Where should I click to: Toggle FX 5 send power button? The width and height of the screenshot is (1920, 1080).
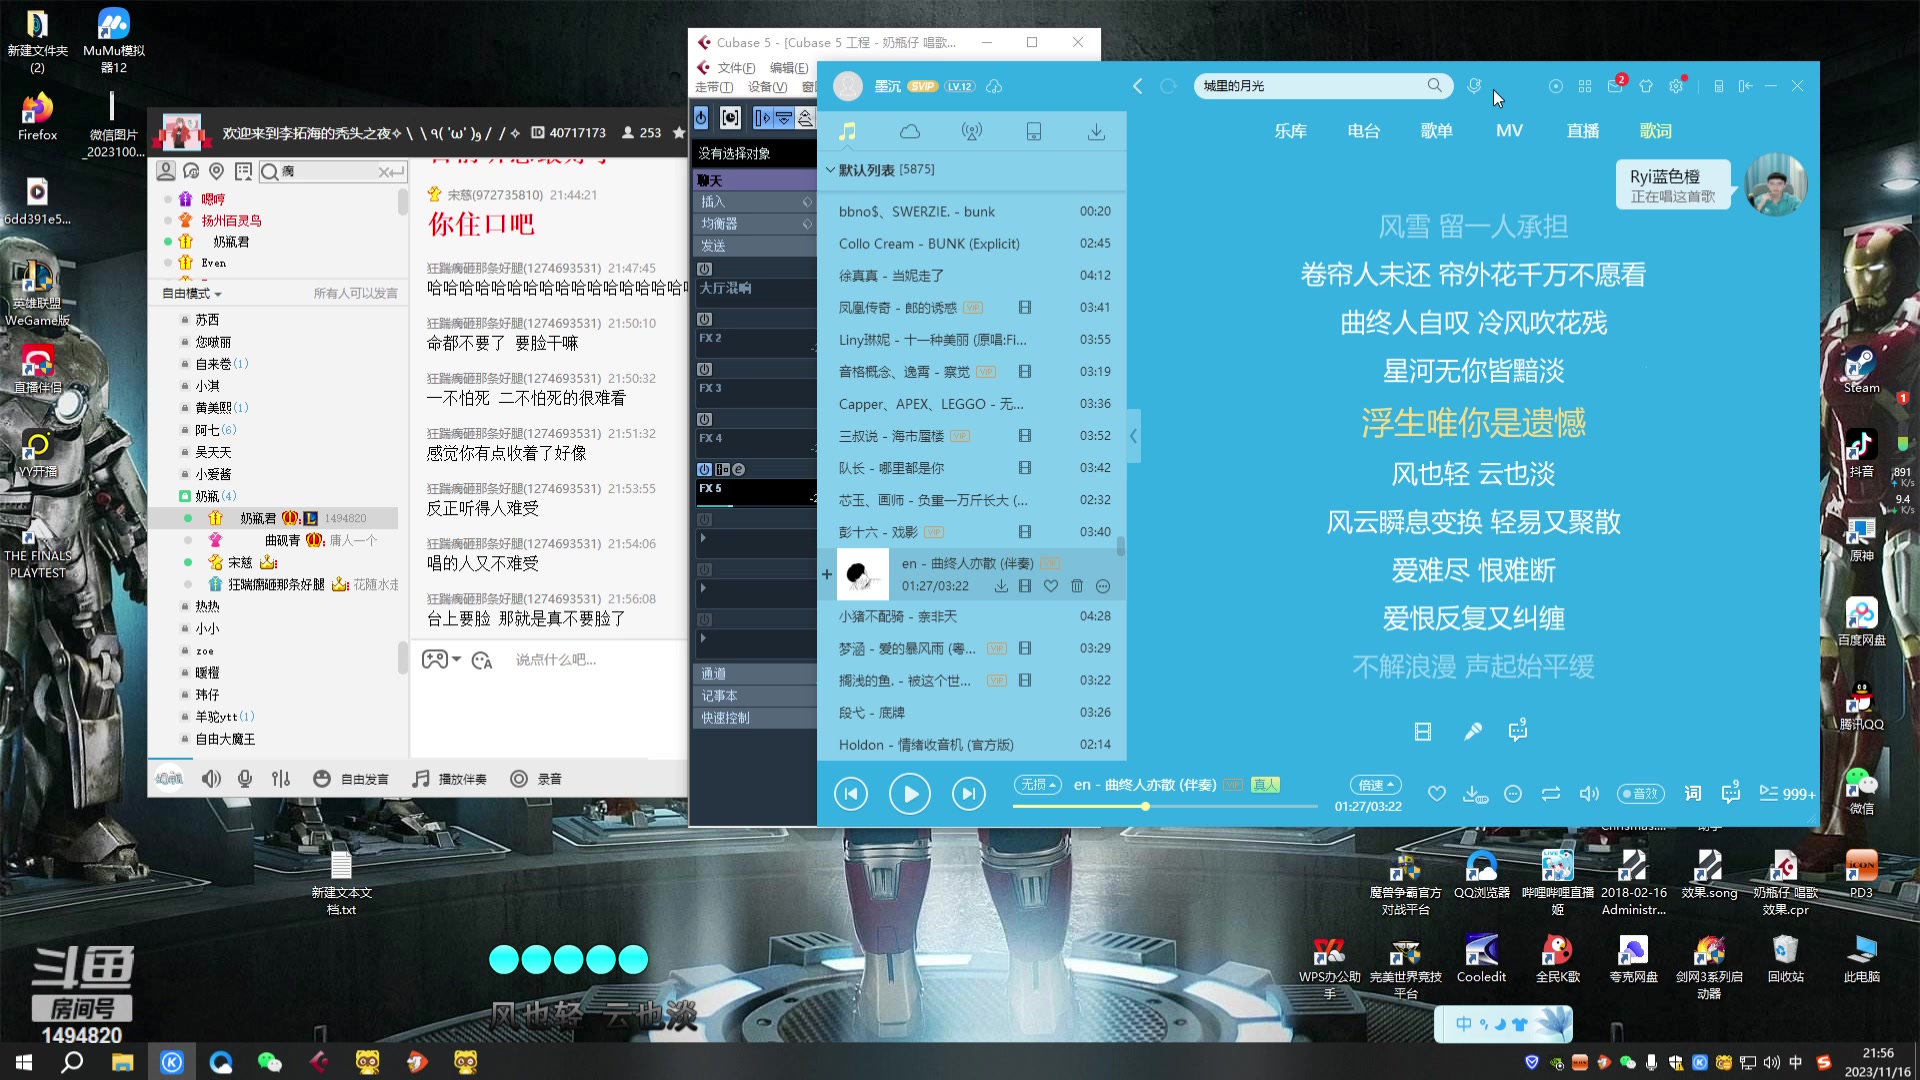[x=704, y=469]
